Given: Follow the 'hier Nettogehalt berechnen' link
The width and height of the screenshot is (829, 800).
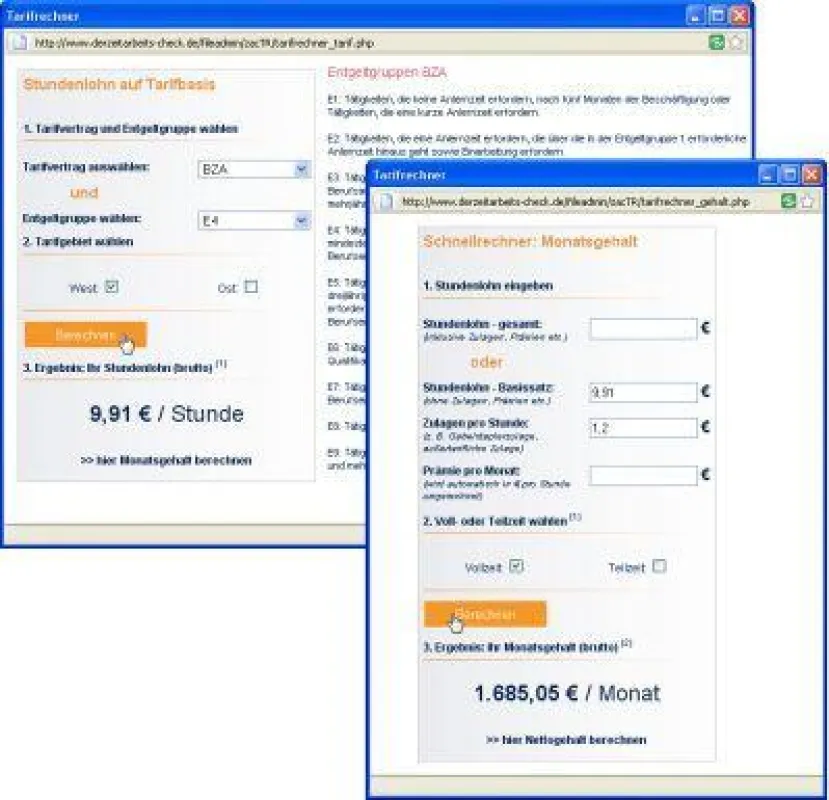Looking at the screenshot, I should (x=566, y=740).
